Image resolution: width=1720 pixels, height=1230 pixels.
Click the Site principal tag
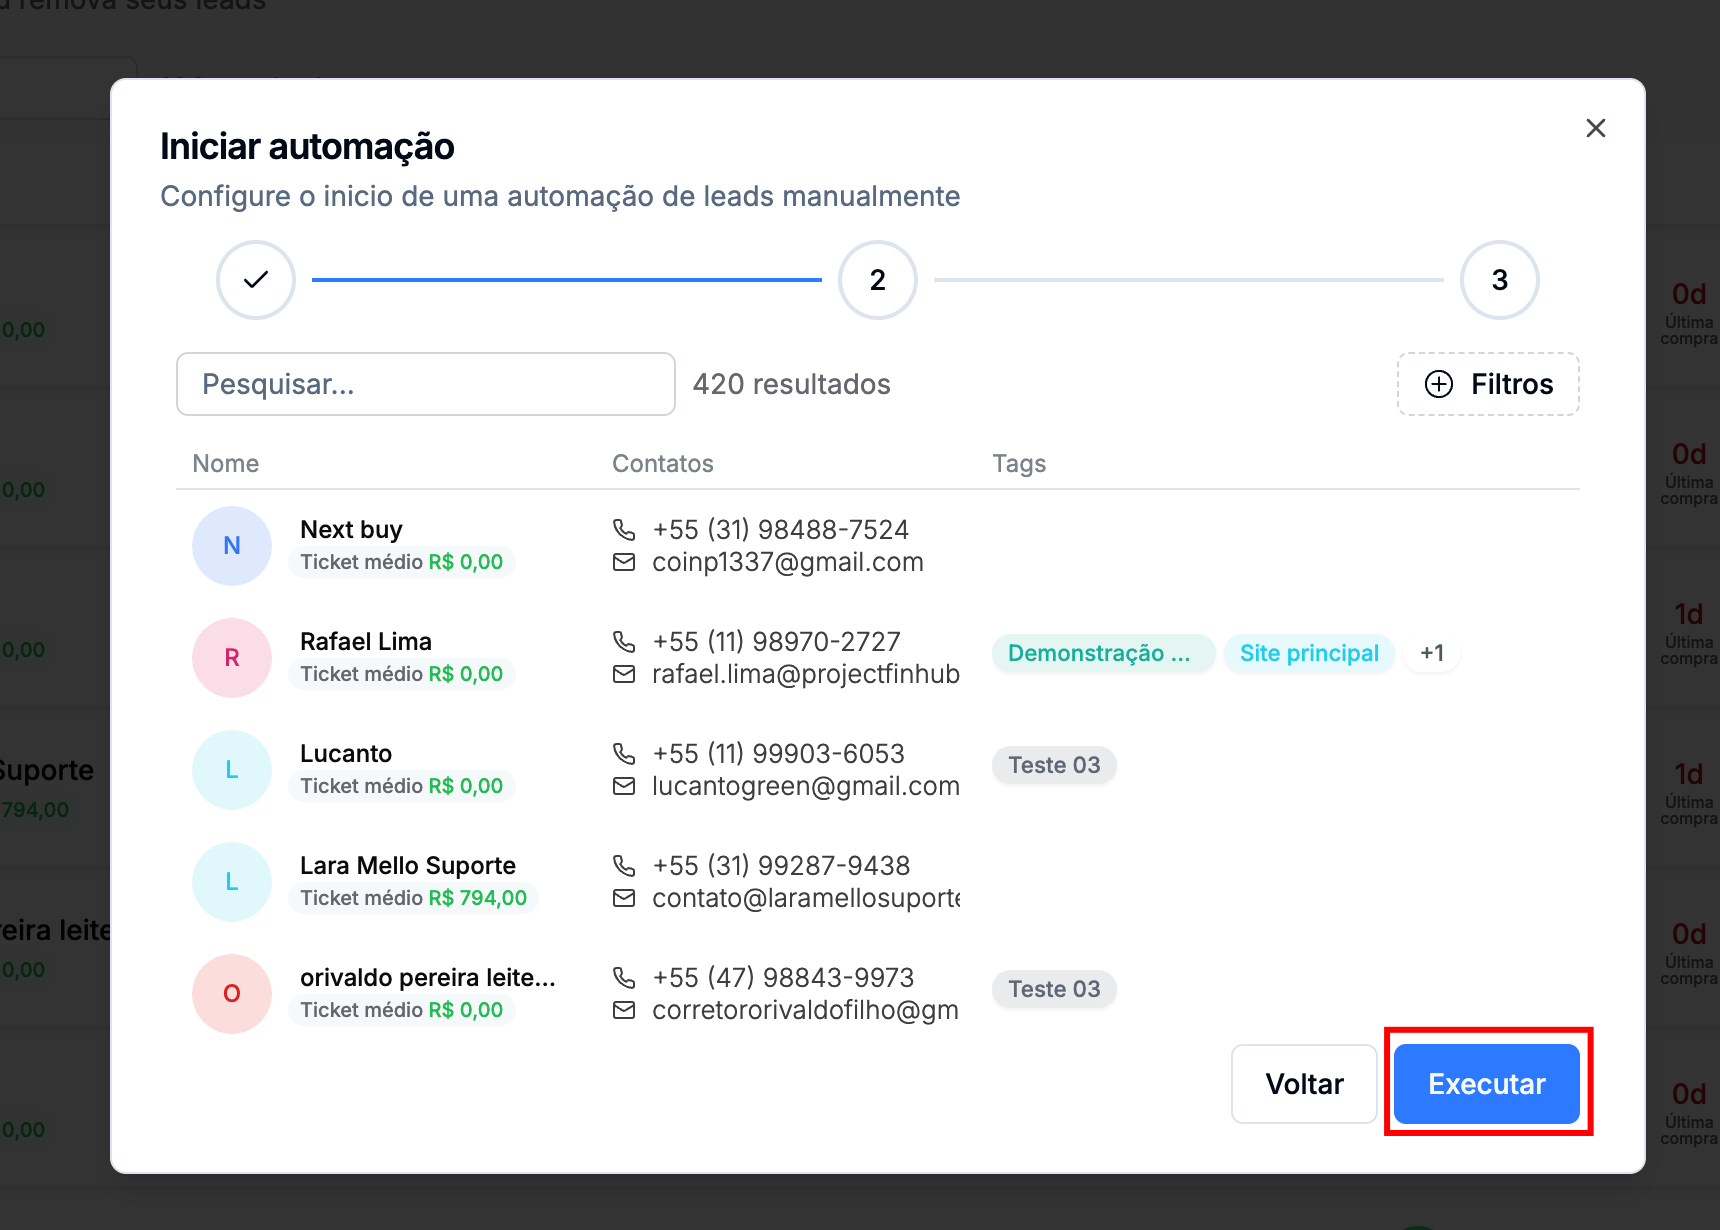(x=1309, y=653)
